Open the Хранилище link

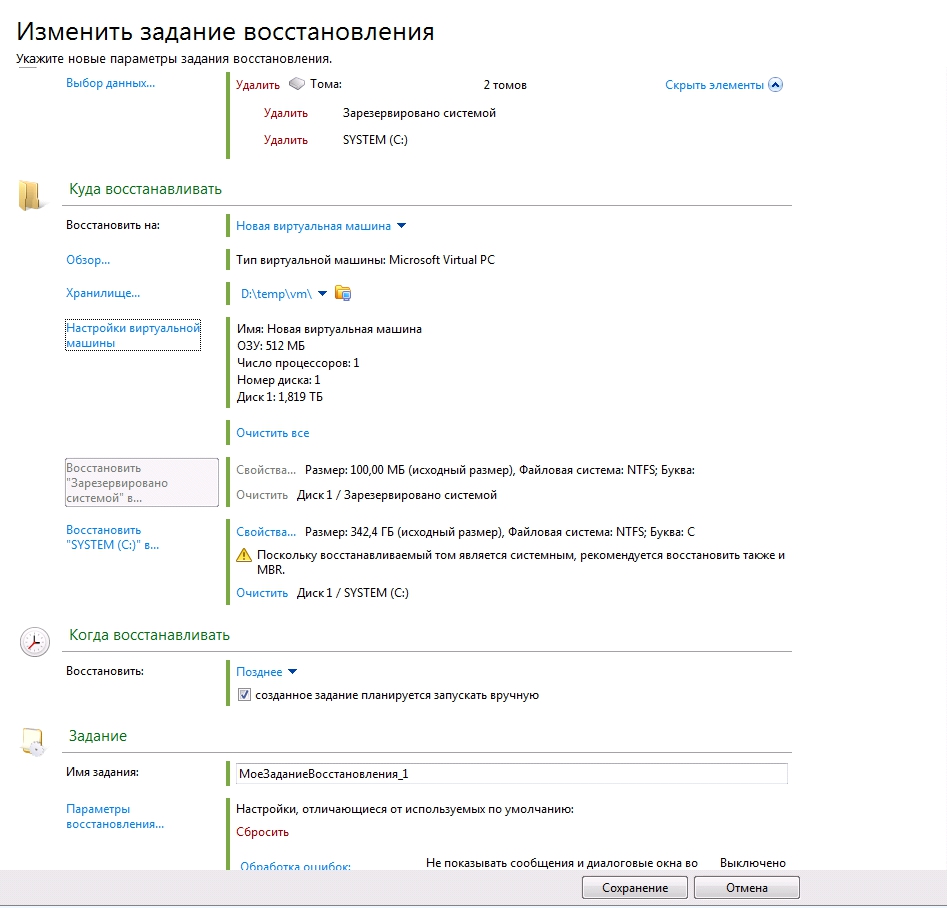[103, 293]
